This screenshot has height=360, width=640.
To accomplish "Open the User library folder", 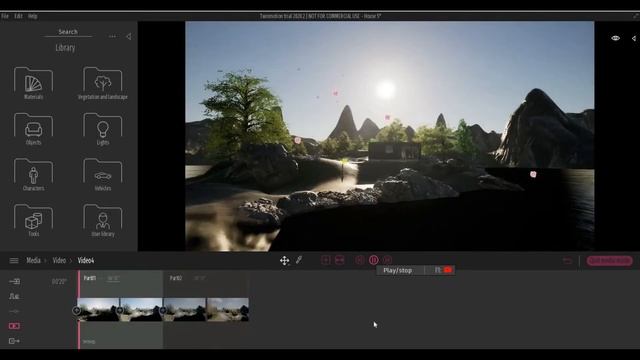I will [102, 220].
